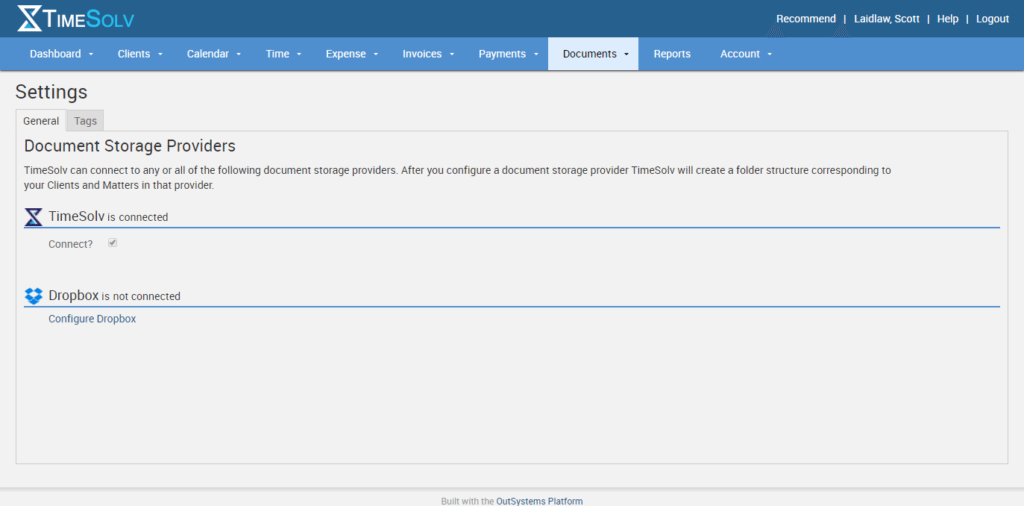Image resolution: width=1024 pixels, height=506 pixels.
Task: Open the Expense menu
Action: (346, 54)
